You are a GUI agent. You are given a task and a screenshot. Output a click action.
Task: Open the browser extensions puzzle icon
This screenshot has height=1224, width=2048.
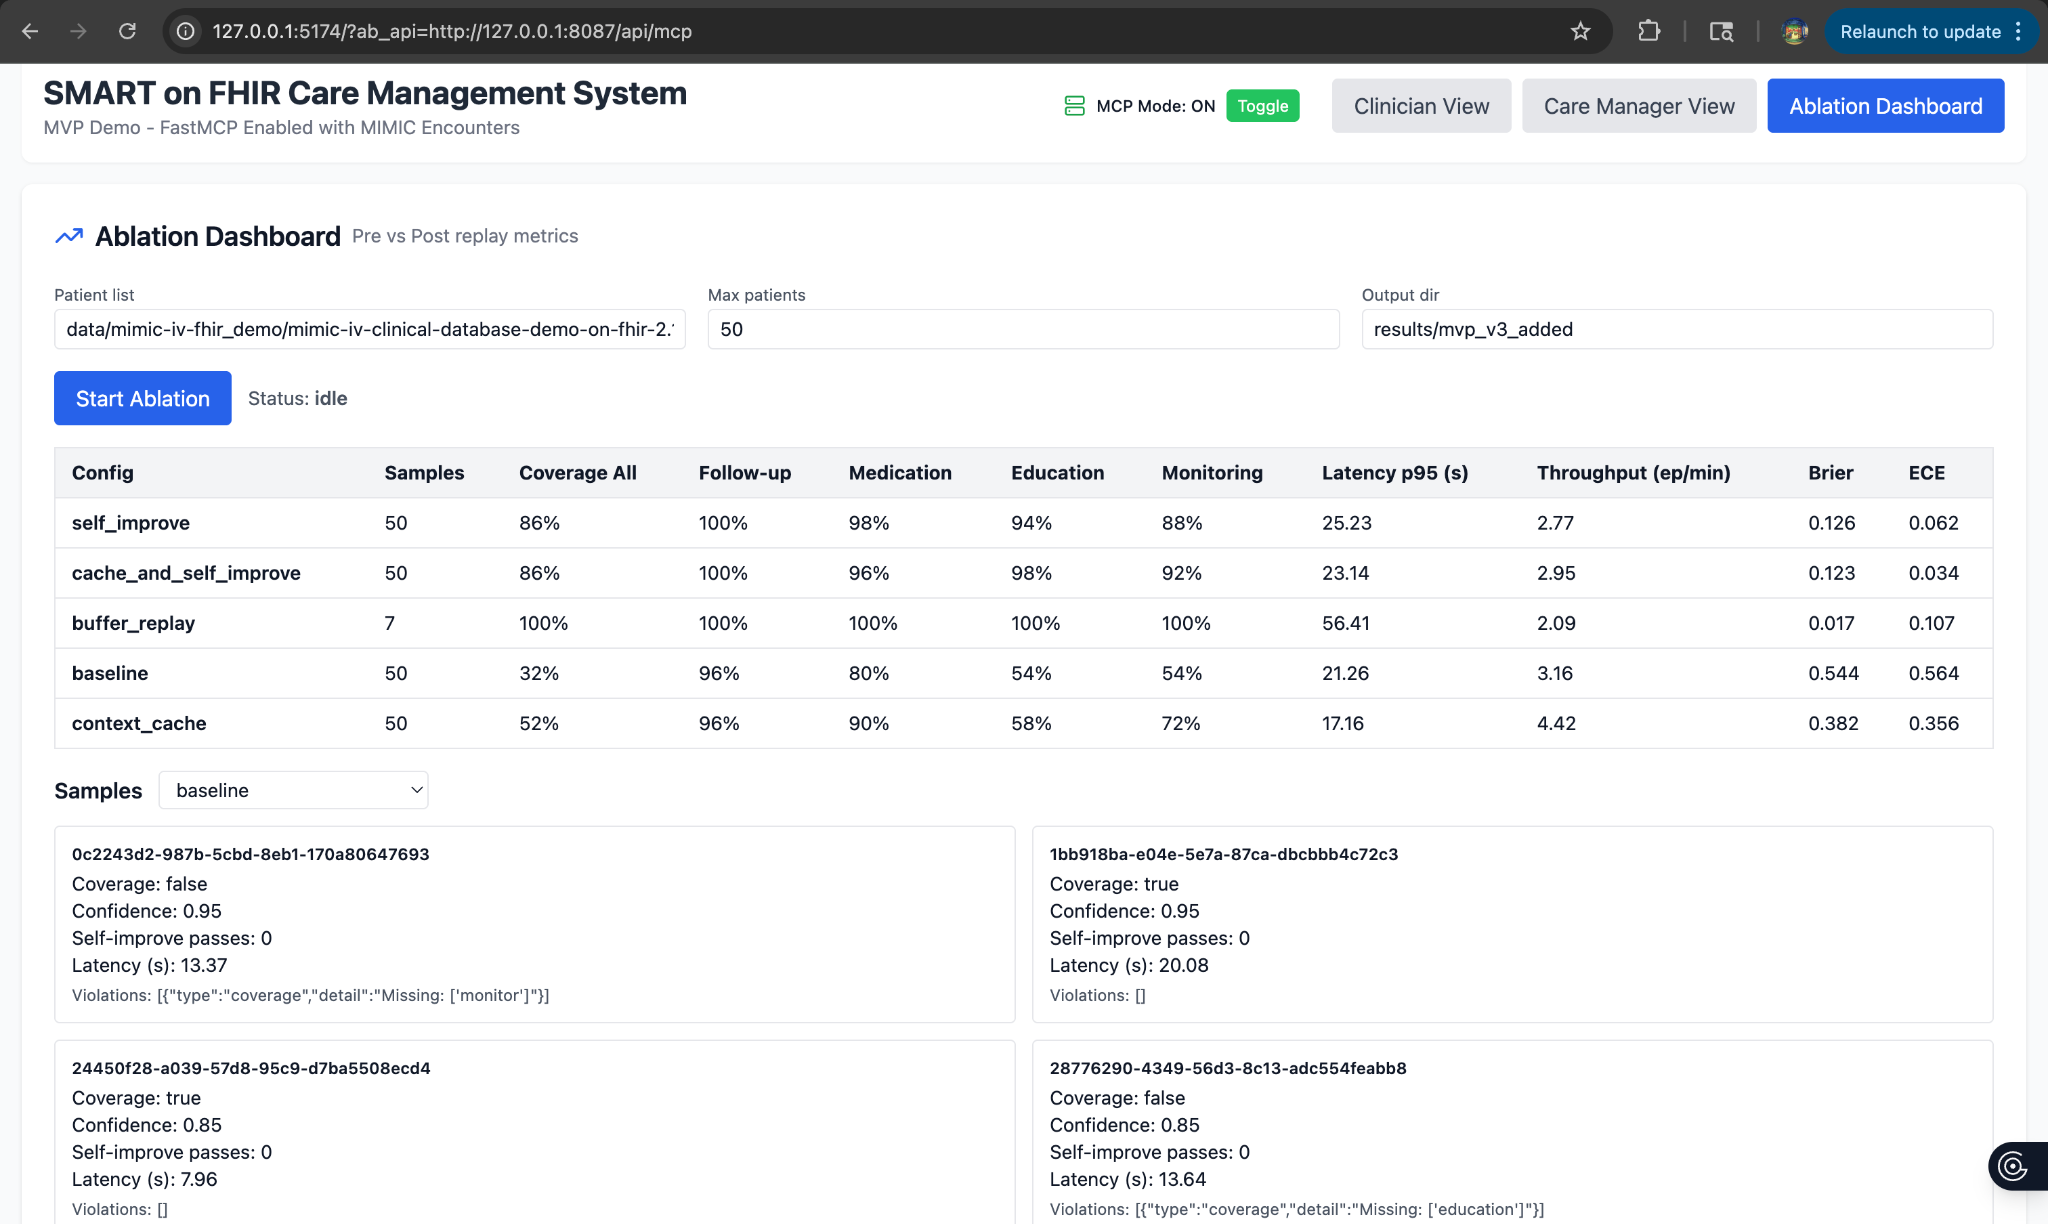click(x=1649, y=31)
